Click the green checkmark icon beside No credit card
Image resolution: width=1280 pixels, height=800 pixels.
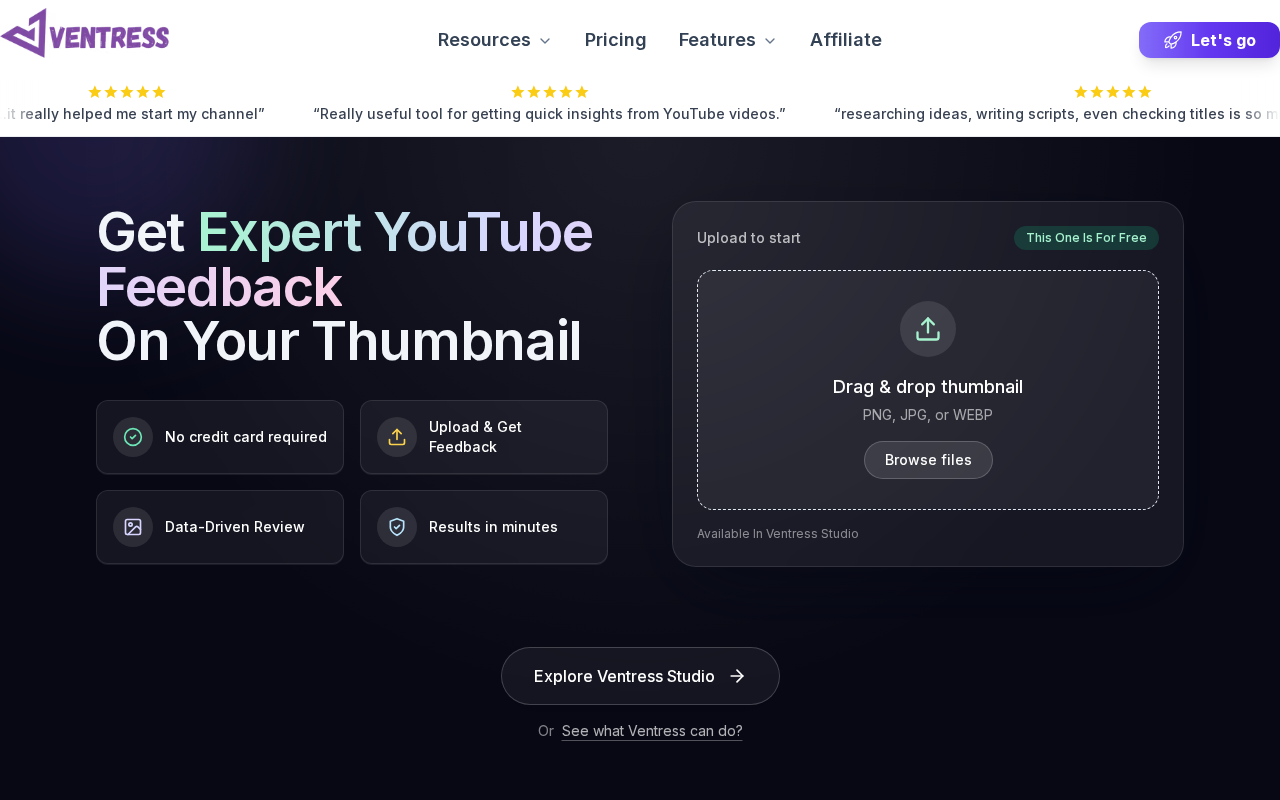click(x=133, y=437)
